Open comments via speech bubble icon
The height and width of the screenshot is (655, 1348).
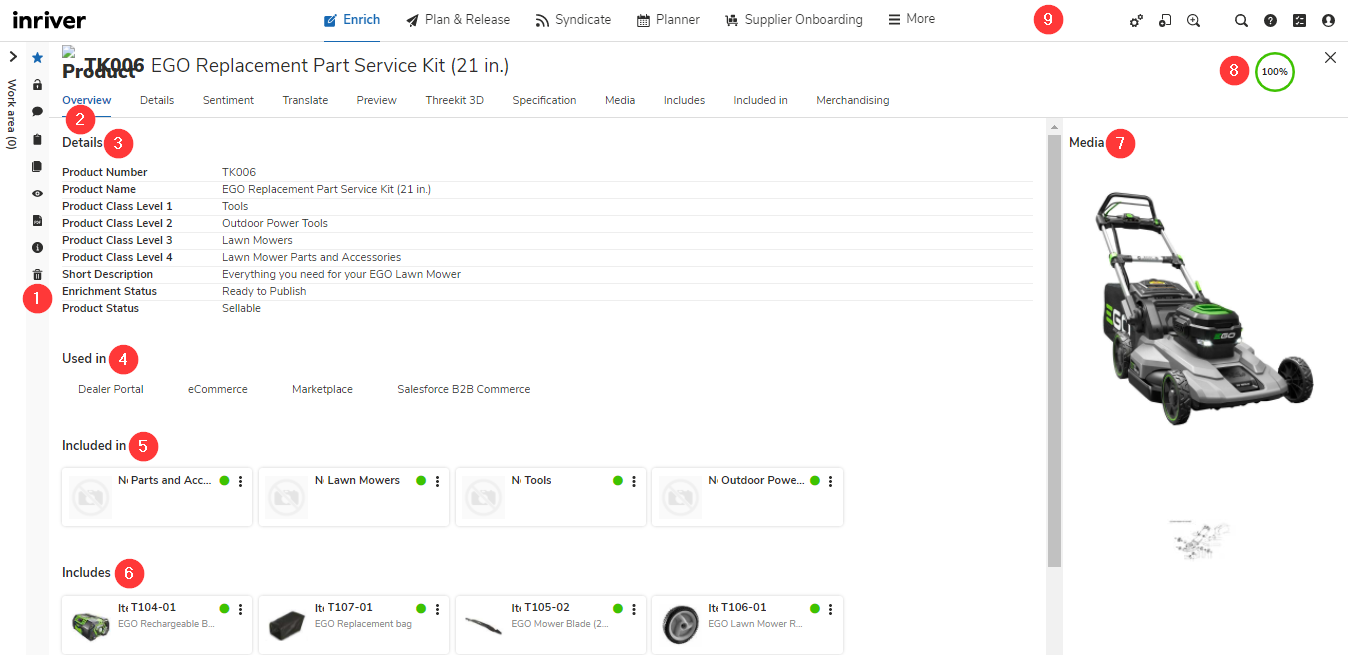pos(37,112)
